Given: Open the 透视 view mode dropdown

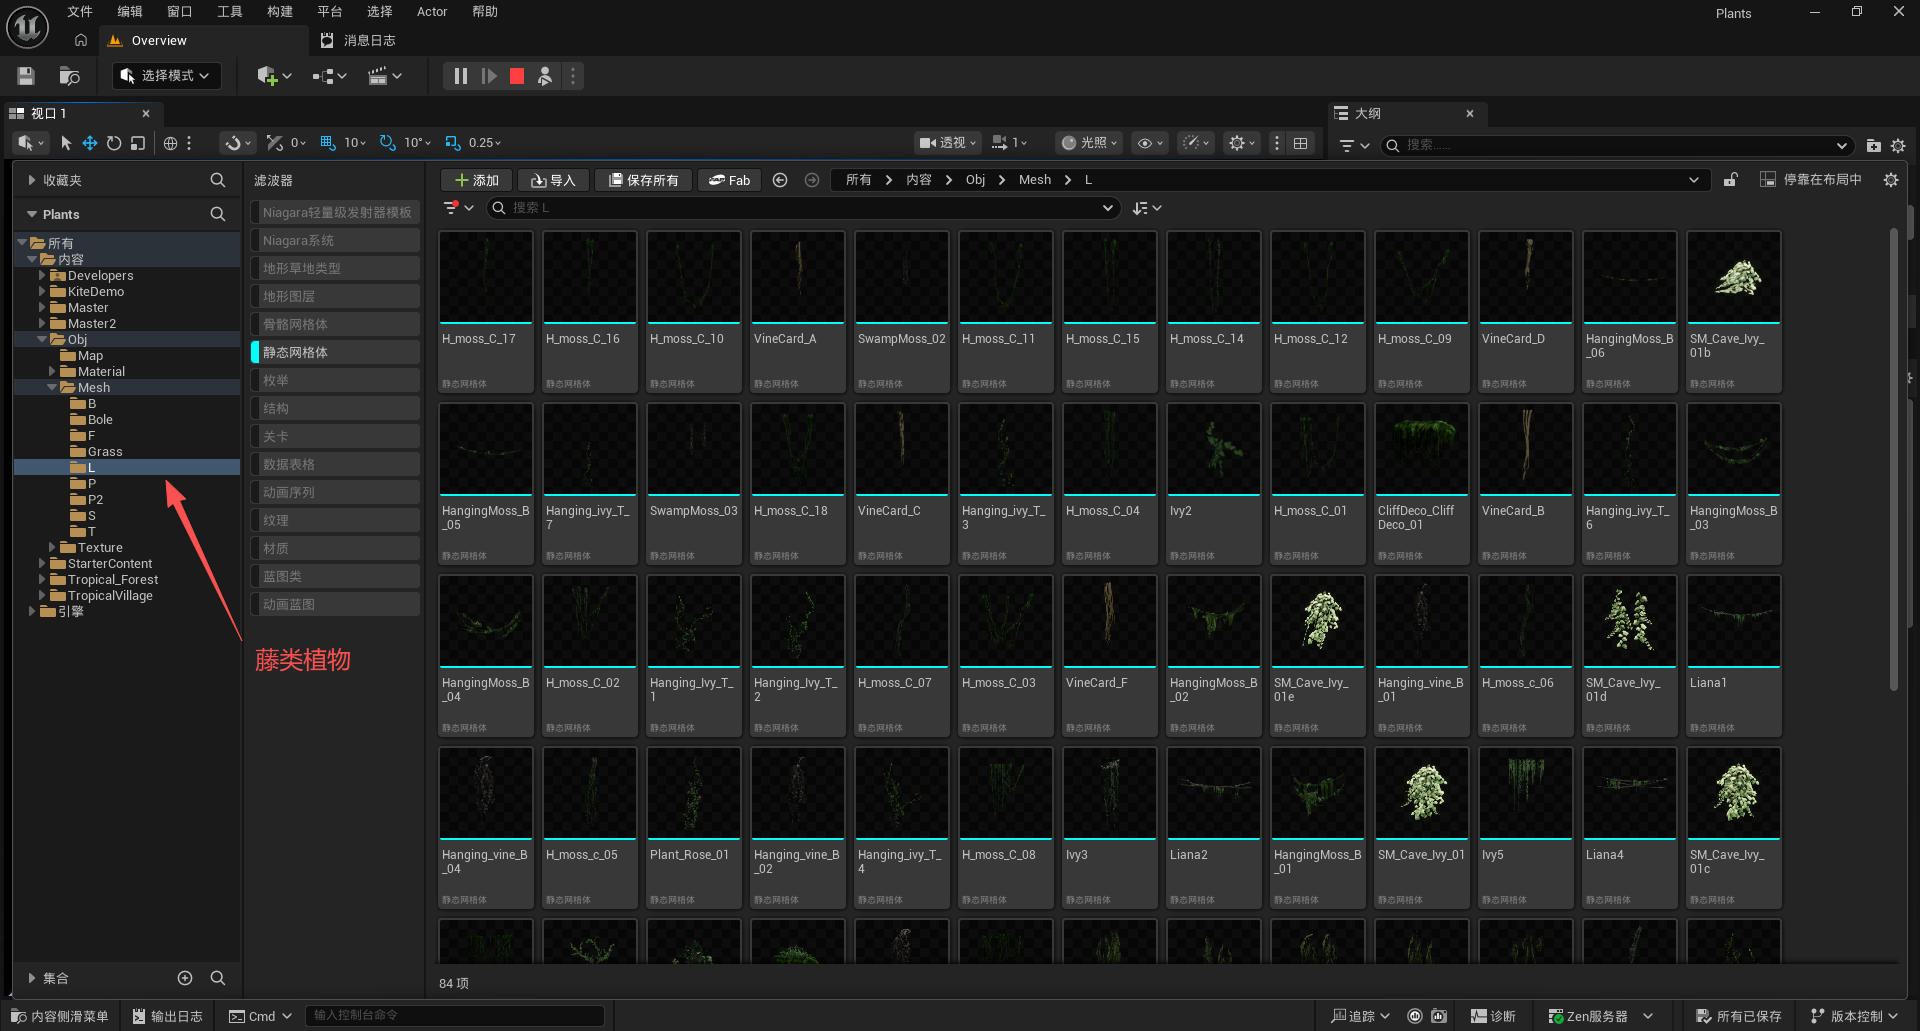Looking at the screenshot, I should pos(947,143).
